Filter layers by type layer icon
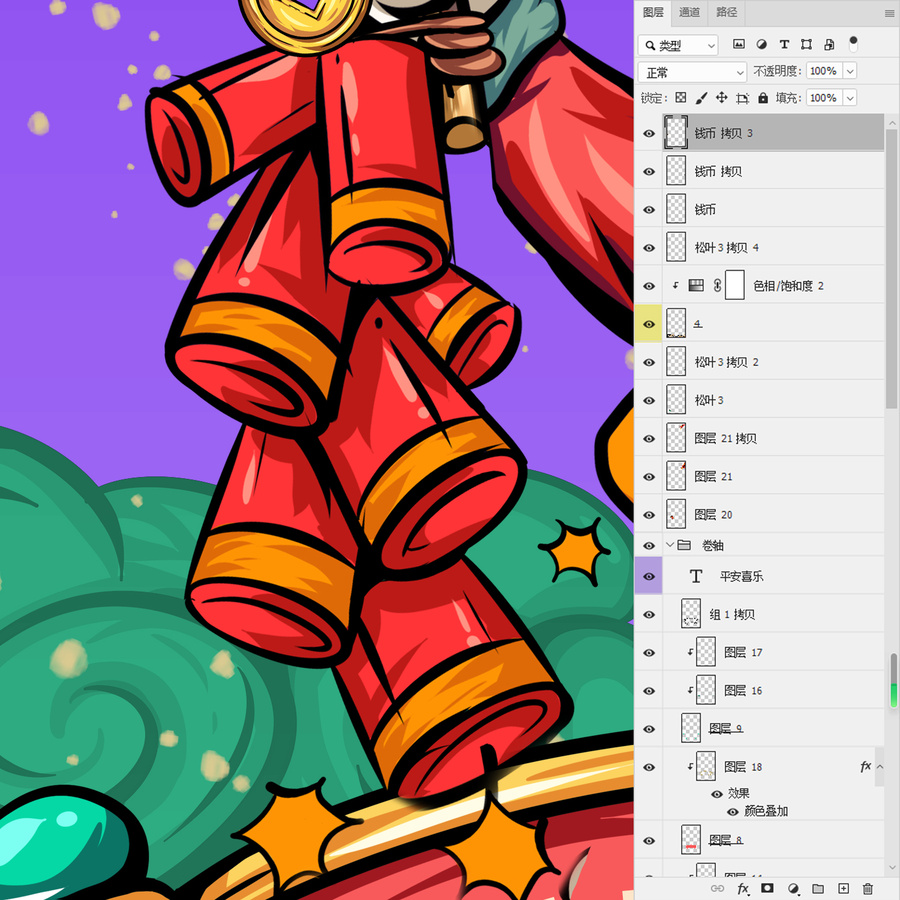 784,44
